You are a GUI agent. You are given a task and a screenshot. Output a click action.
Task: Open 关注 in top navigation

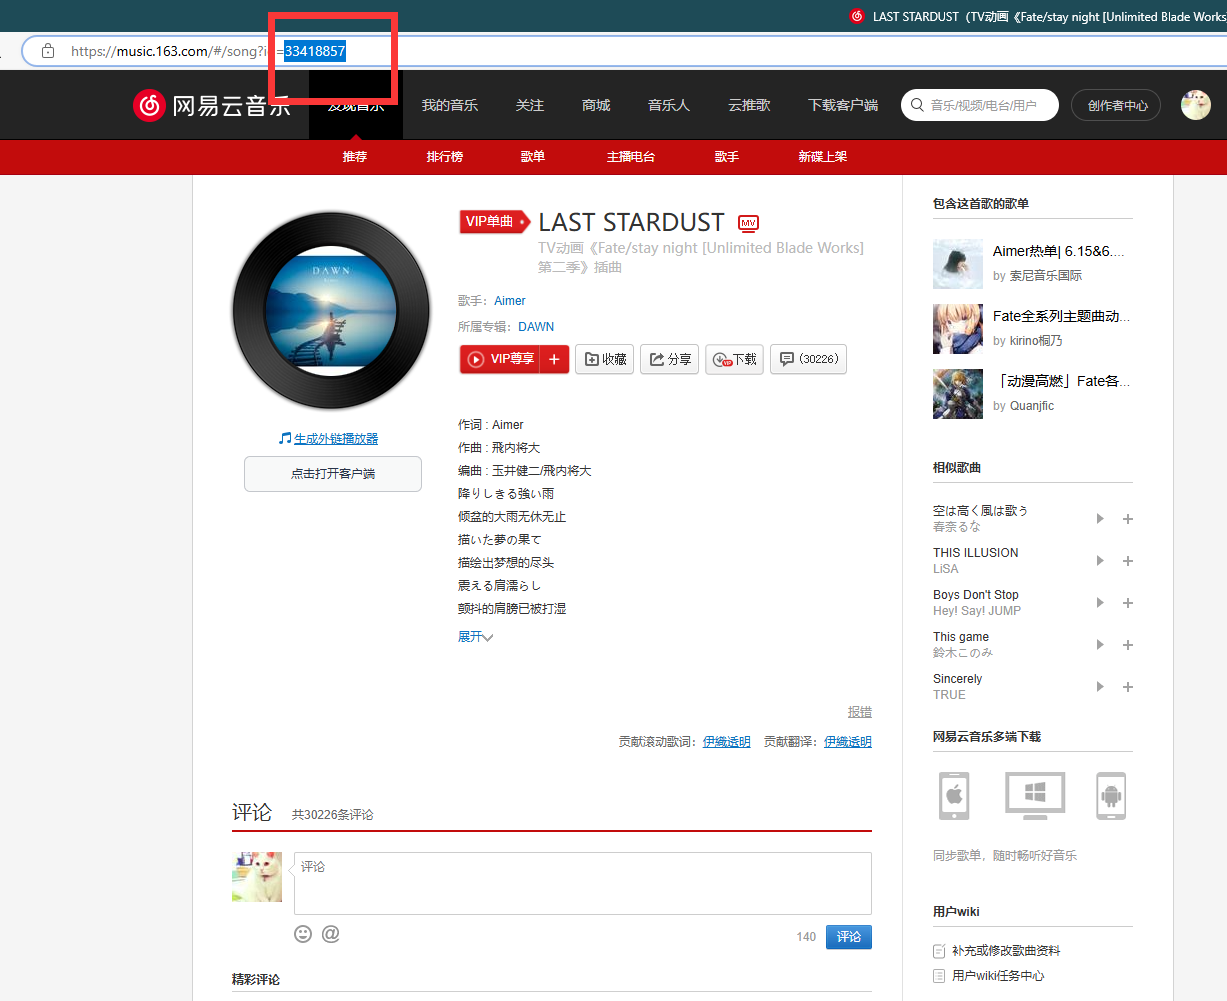pyautogui.click(x=530, y=105)
